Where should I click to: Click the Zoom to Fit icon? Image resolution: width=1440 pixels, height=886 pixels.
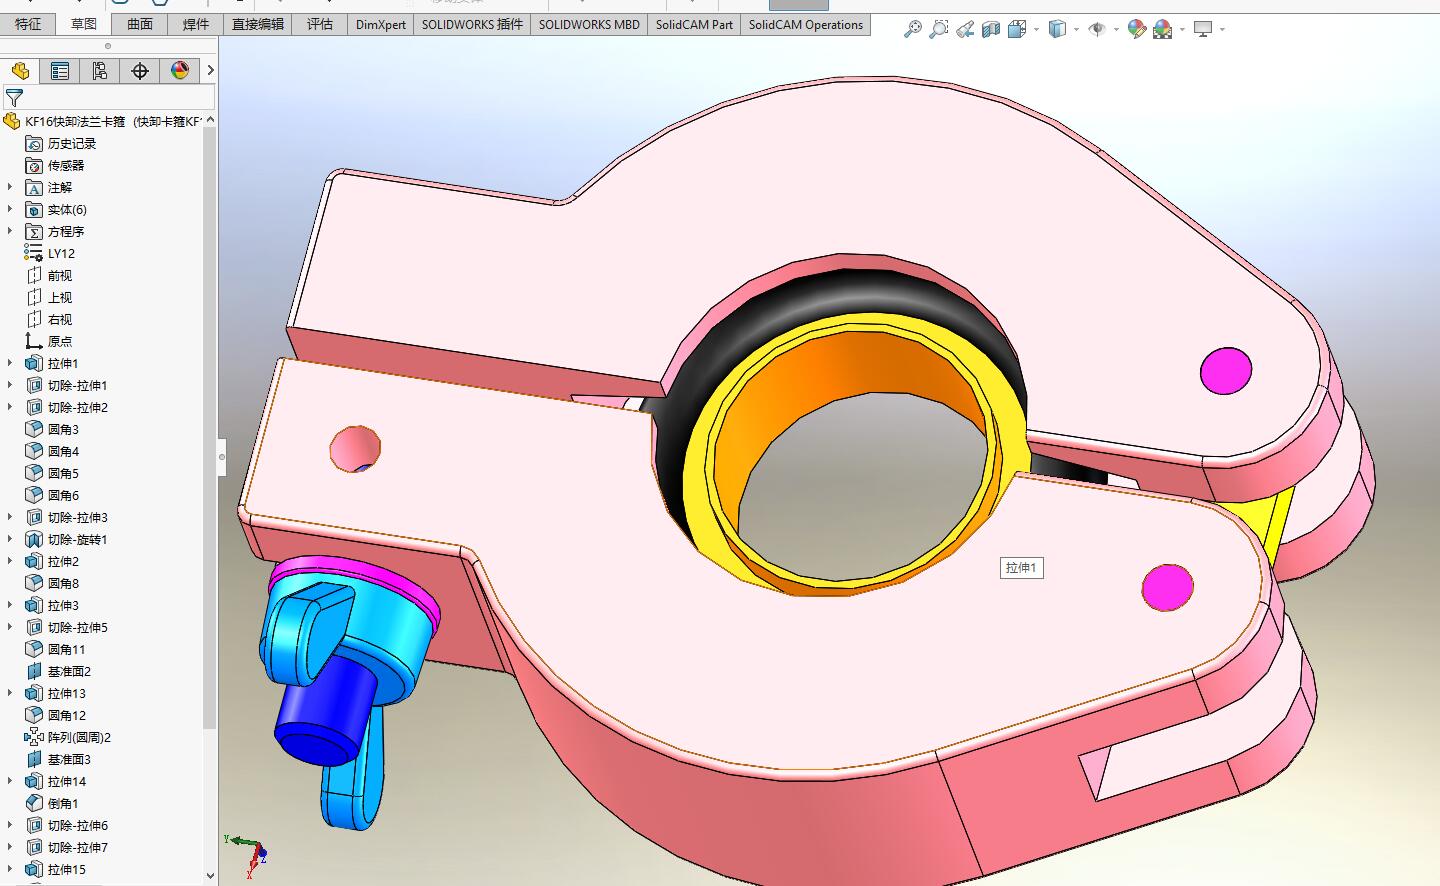point(912,30)
